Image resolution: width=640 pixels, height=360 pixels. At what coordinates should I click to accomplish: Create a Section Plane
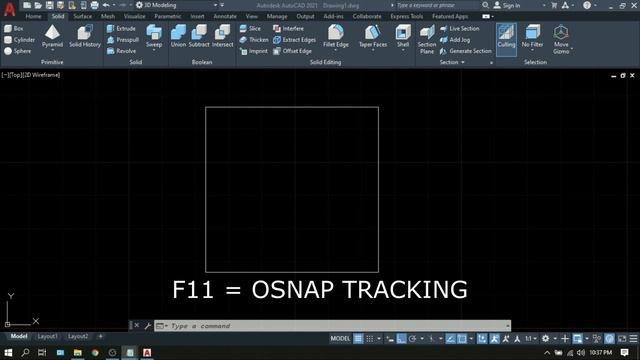click(427, 39)
